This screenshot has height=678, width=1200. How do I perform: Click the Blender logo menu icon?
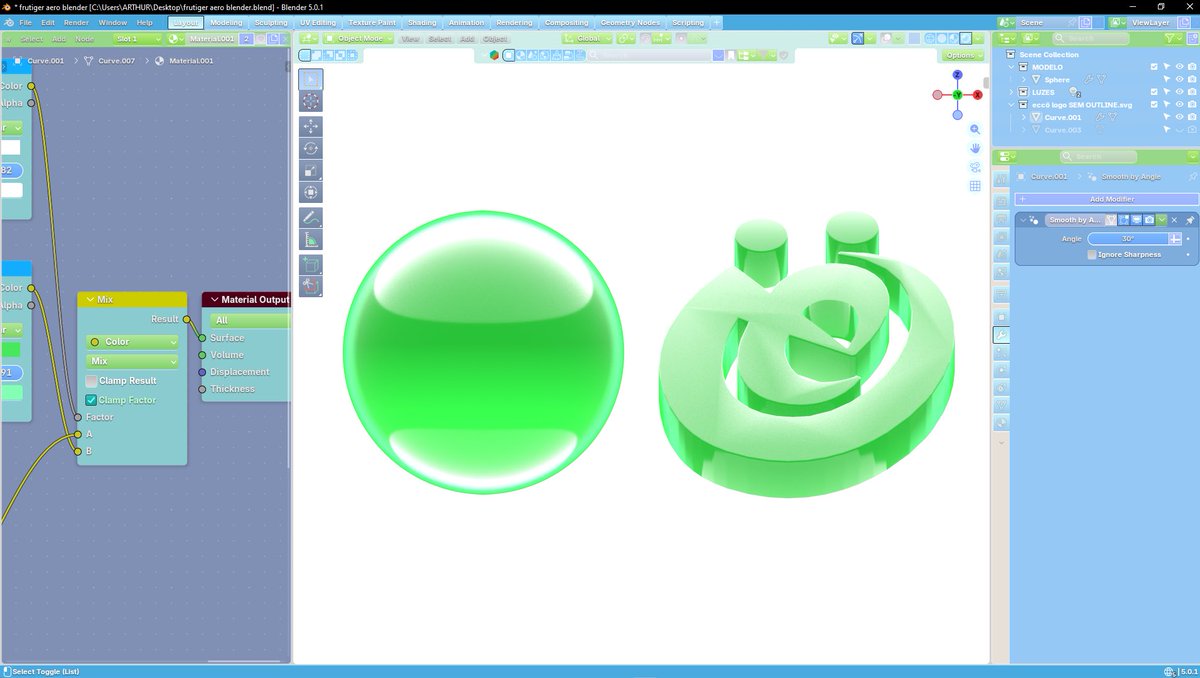pyautogui.click(x=9, y=22)
